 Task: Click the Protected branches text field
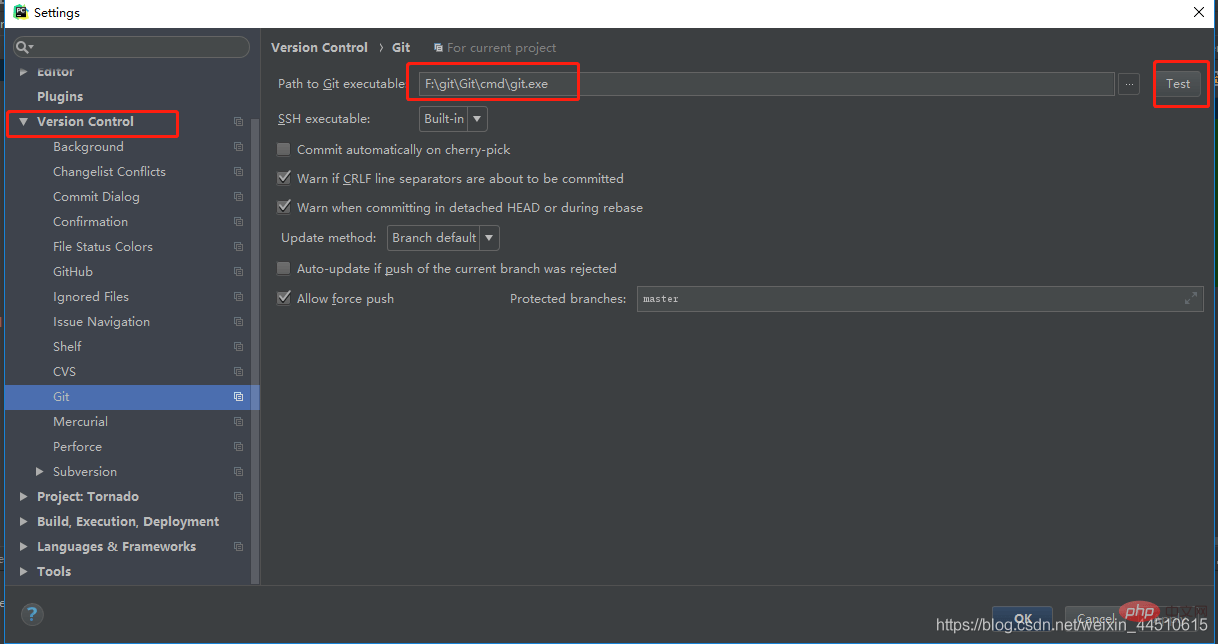click(919, 299)
